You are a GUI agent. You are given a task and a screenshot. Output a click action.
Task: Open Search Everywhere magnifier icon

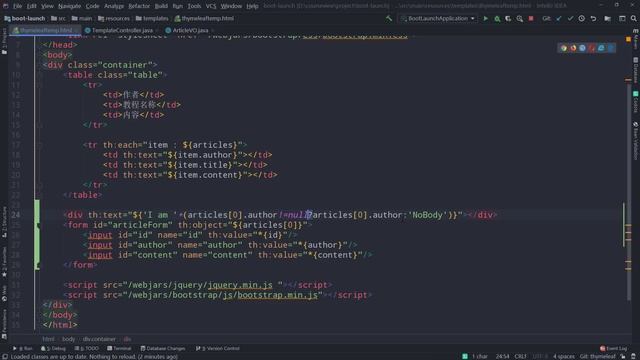click(x=633, y=18)
